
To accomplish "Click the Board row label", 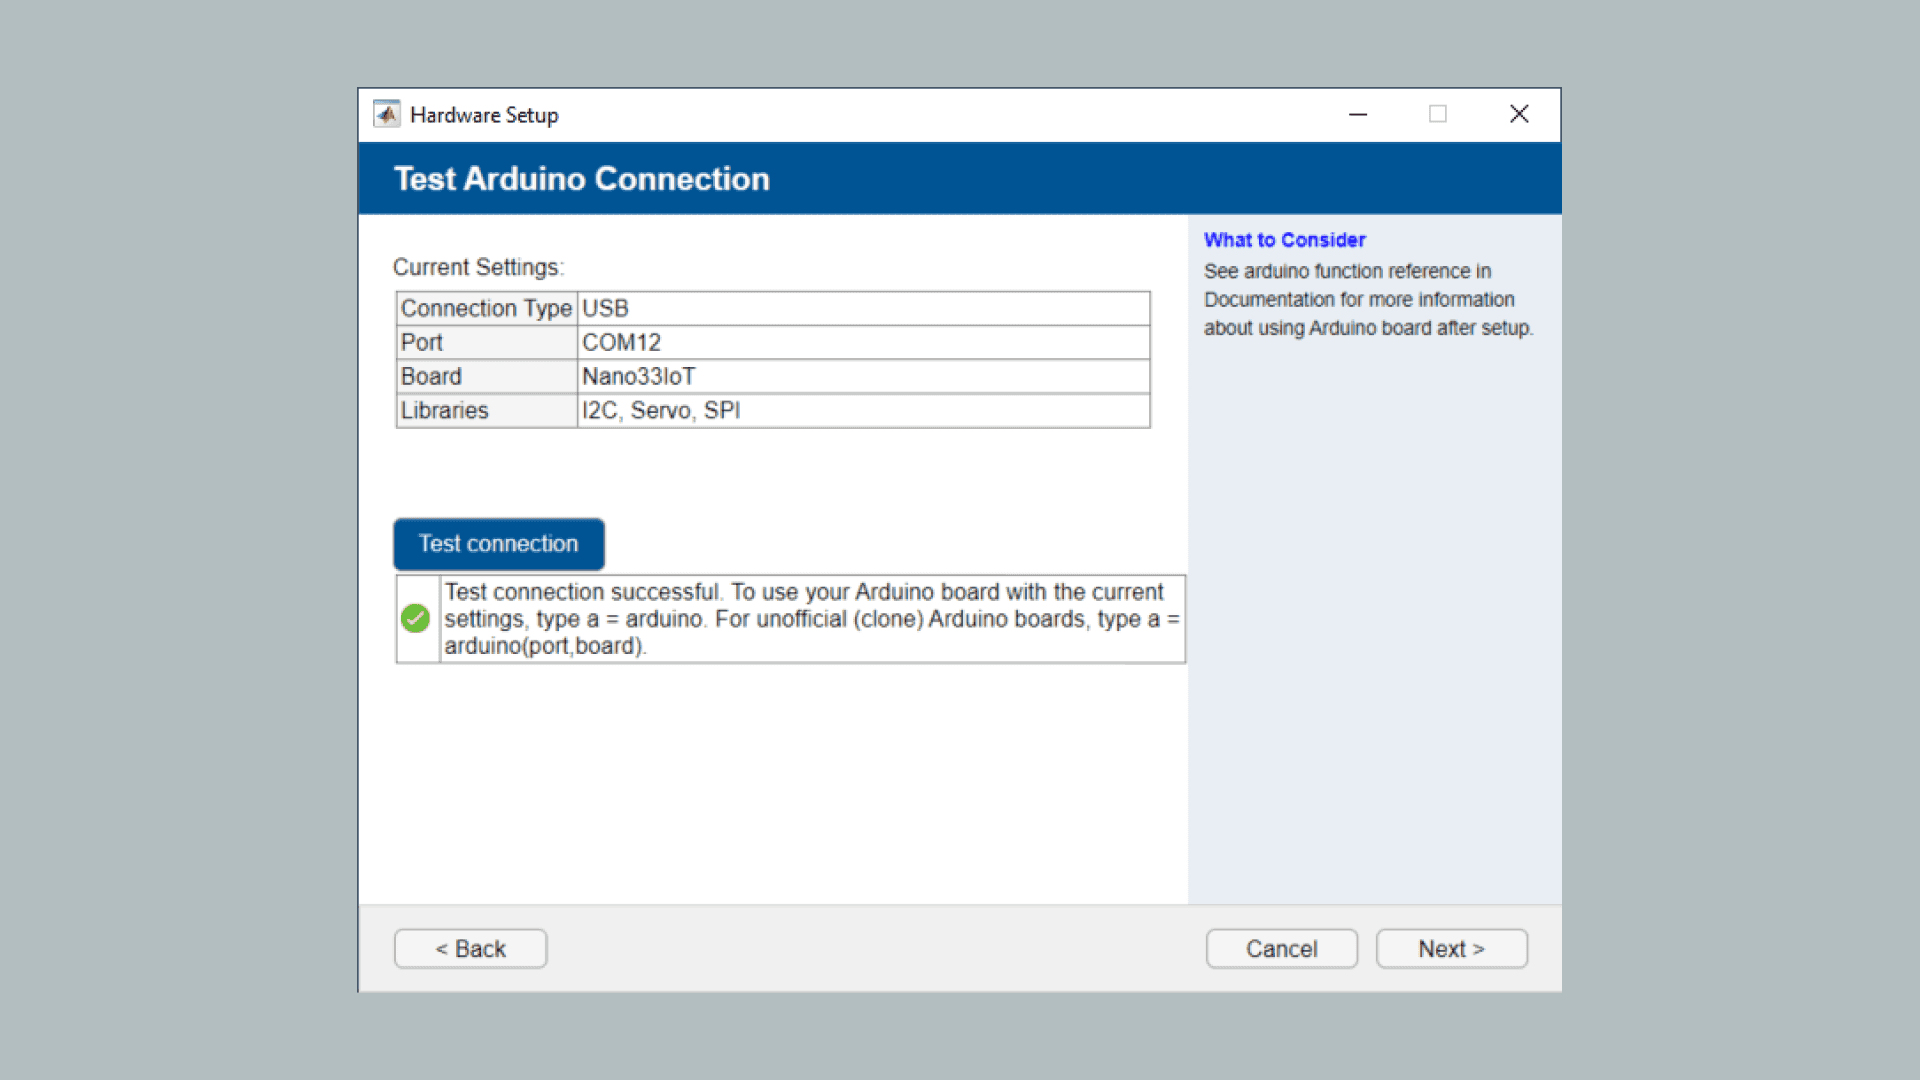I will [486, 377].
